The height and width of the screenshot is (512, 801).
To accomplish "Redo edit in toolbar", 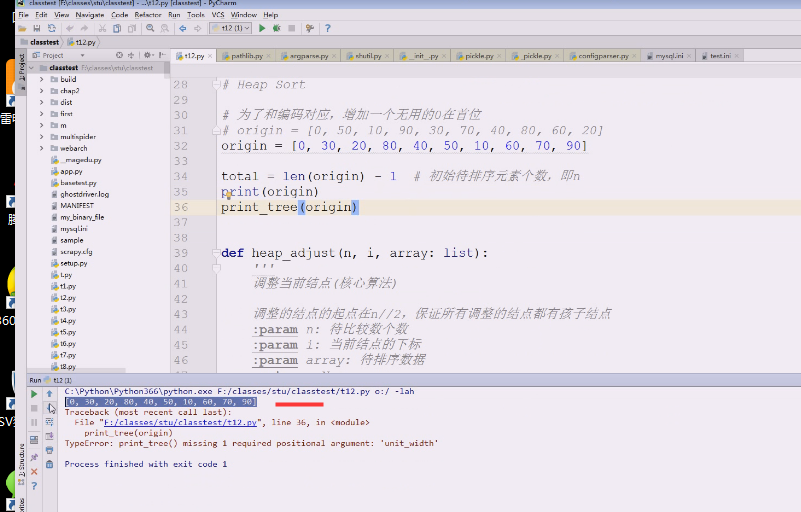I will click(84, 29).
